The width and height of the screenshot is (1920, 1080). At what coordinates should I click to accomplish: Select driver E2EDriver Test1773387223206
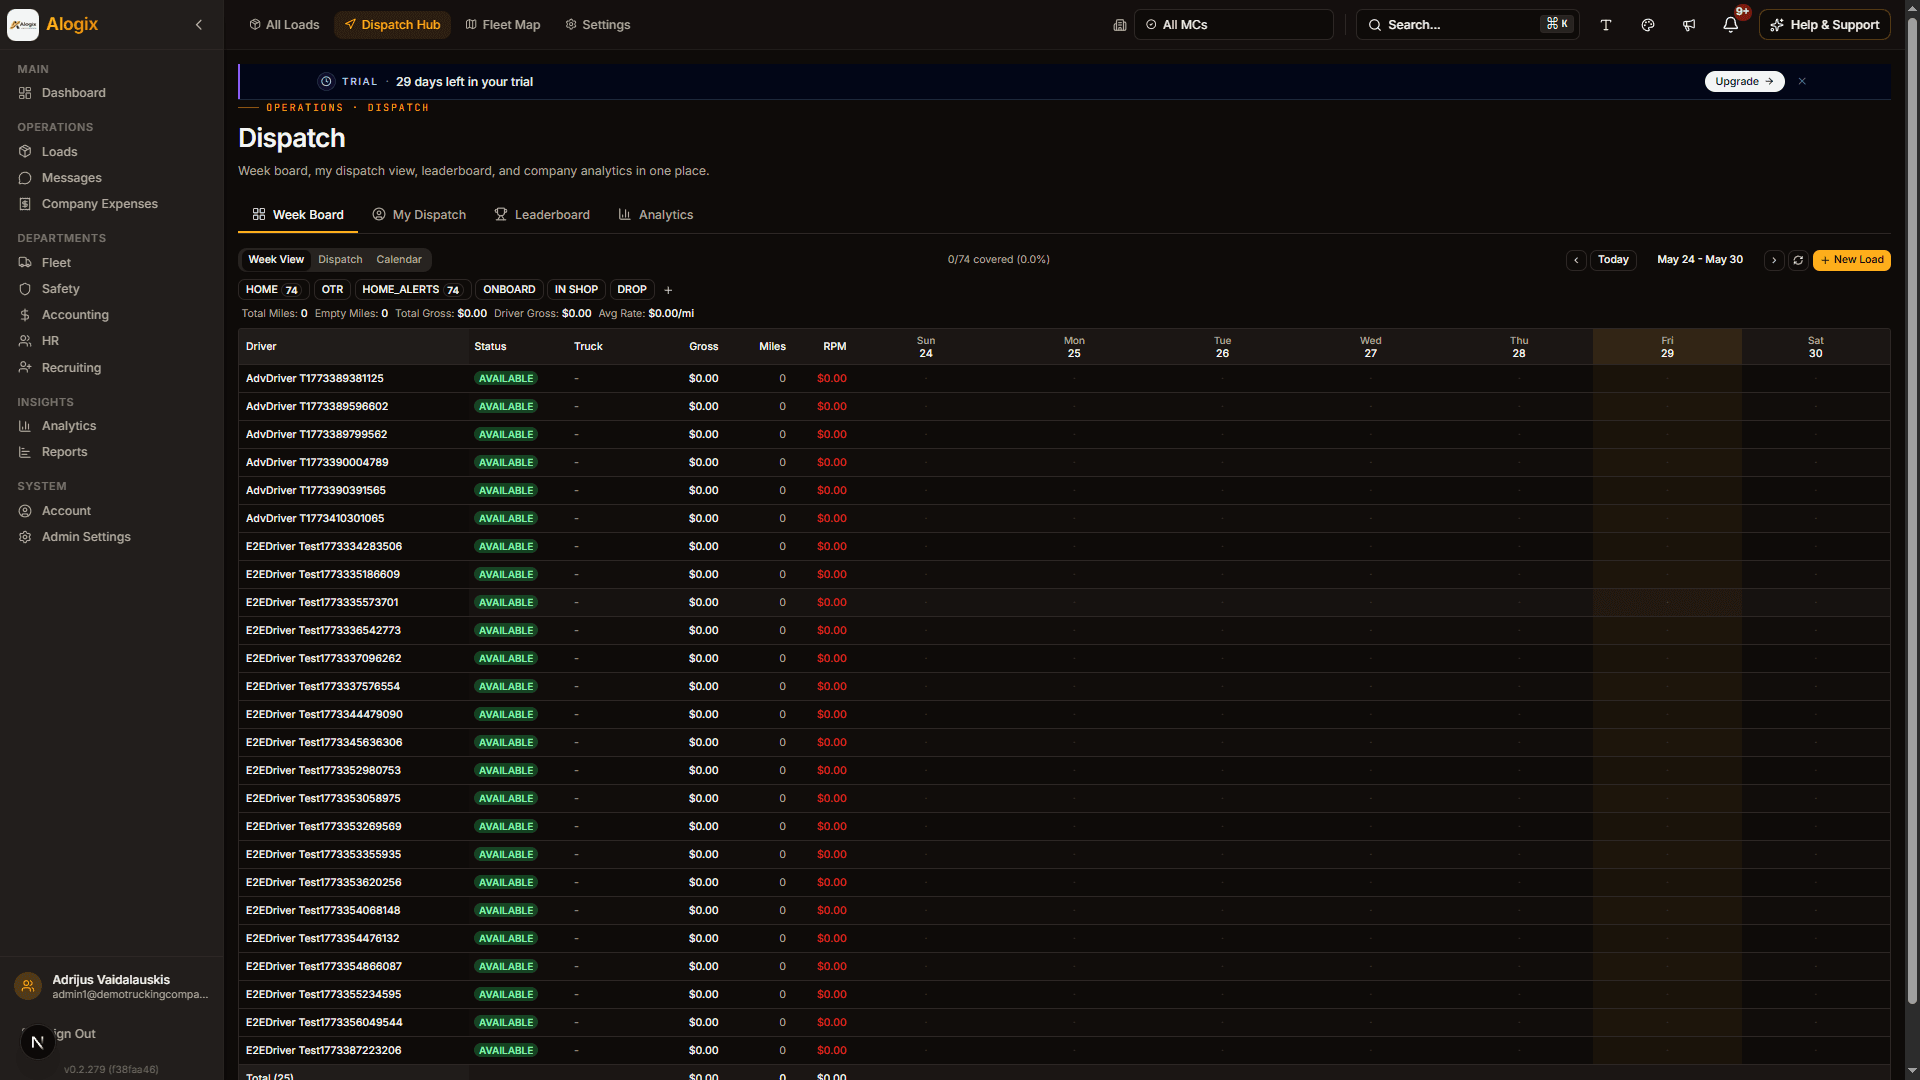click(324, 1051)
